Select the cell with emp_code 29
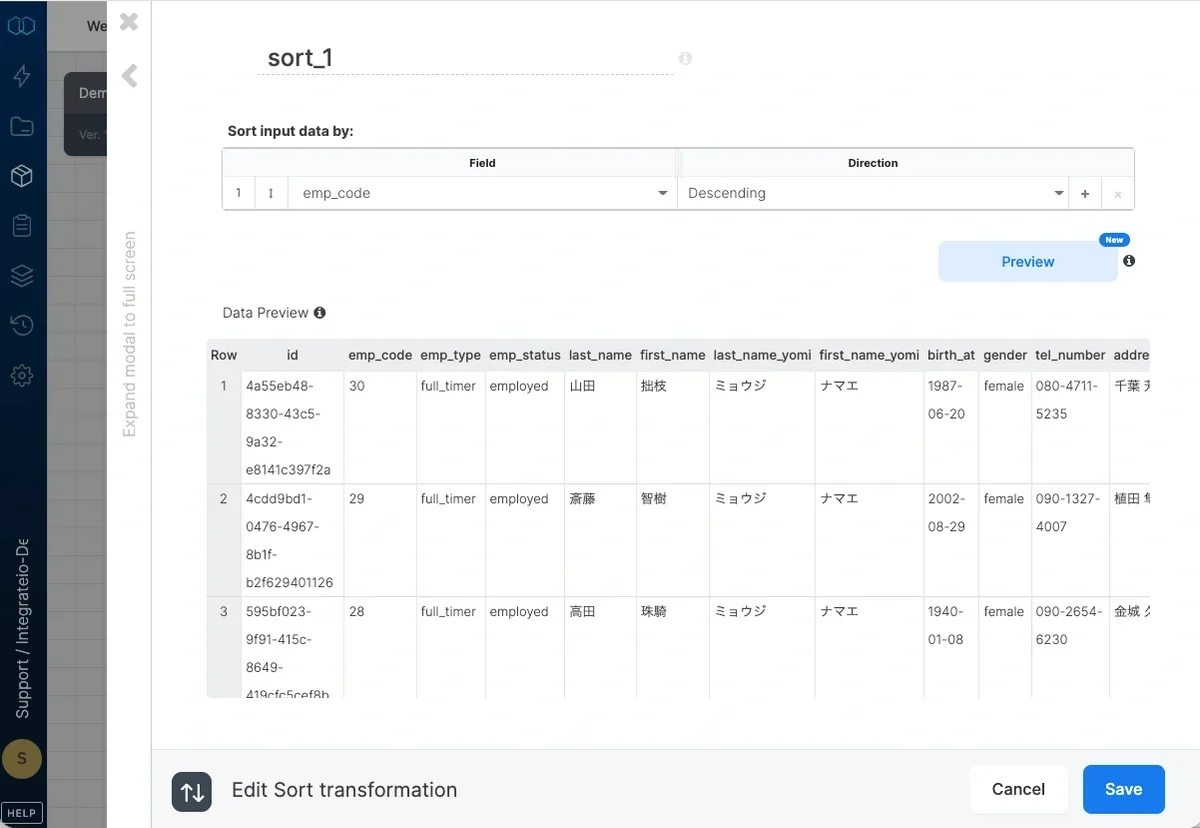Screen dimensions: 1200x828 pos(380,541)
